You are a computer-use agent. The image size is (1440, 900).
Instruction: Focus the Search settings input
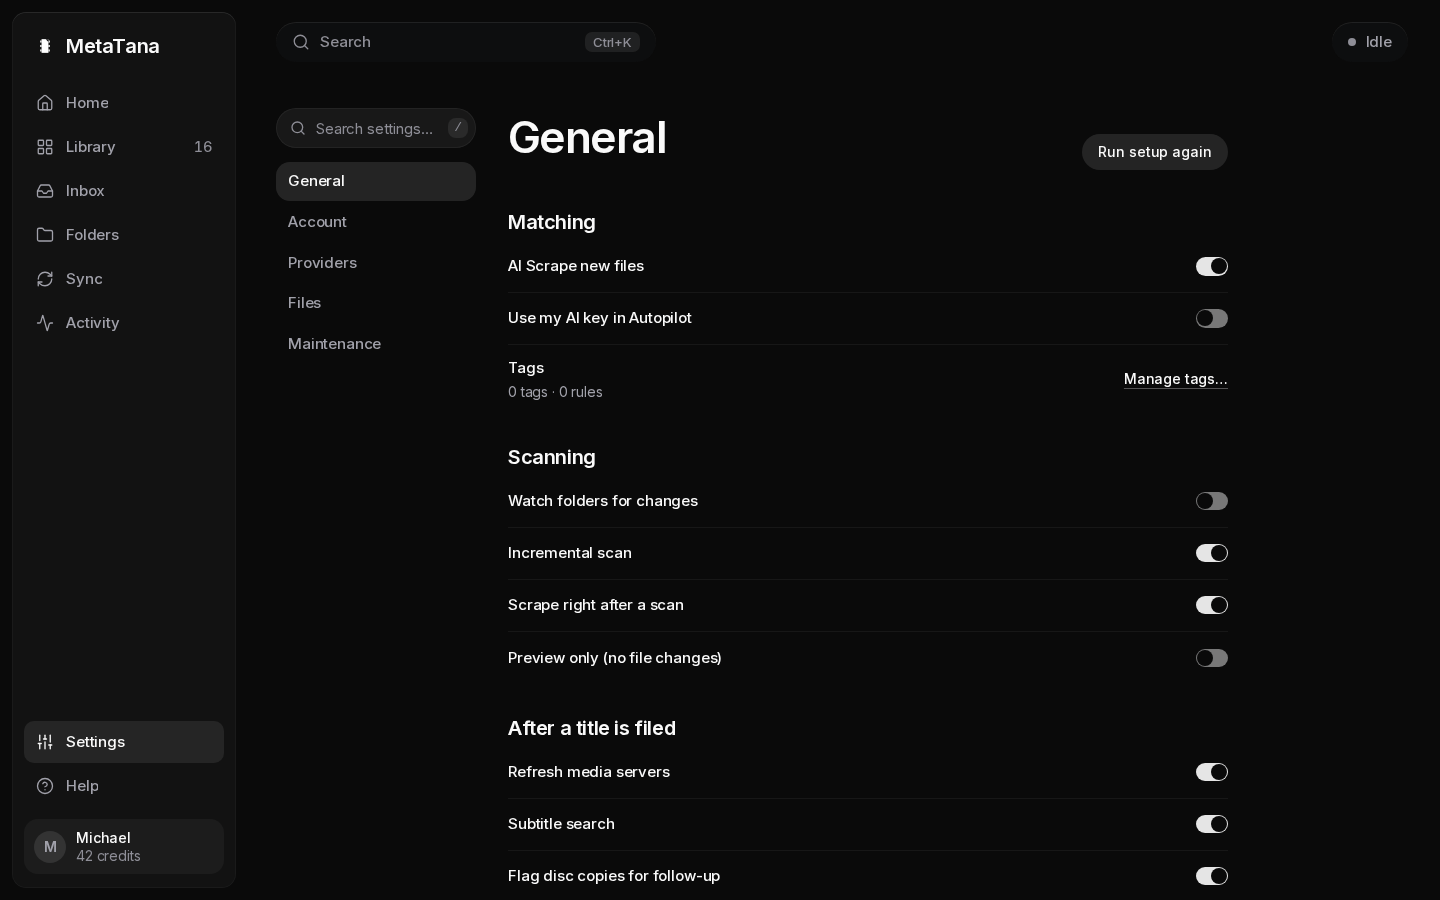click(376, 128)
